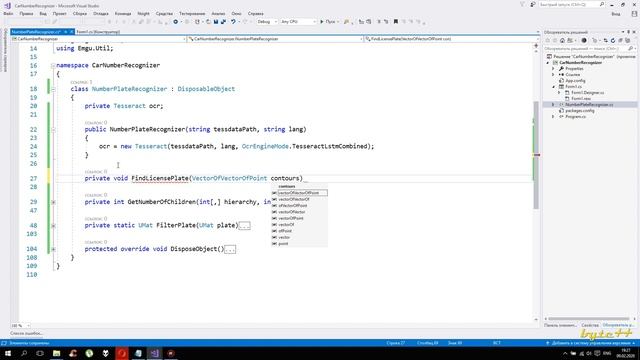Expand the collapsed FilterPlate method

pos(53,226)
